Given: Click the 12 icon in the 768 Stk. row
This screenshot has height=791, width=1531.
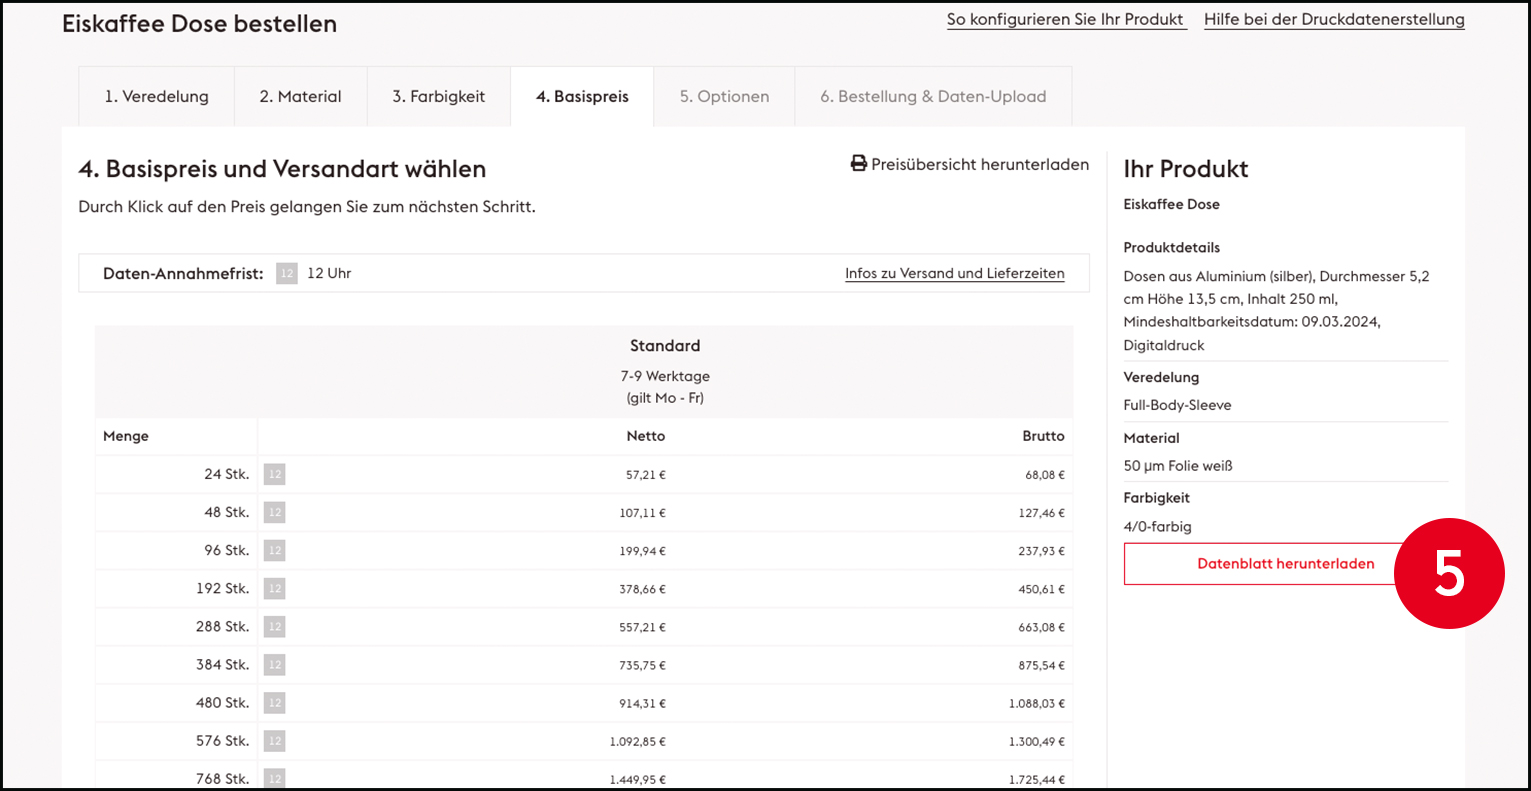Looking at the screenshot, I should (274, 779).
